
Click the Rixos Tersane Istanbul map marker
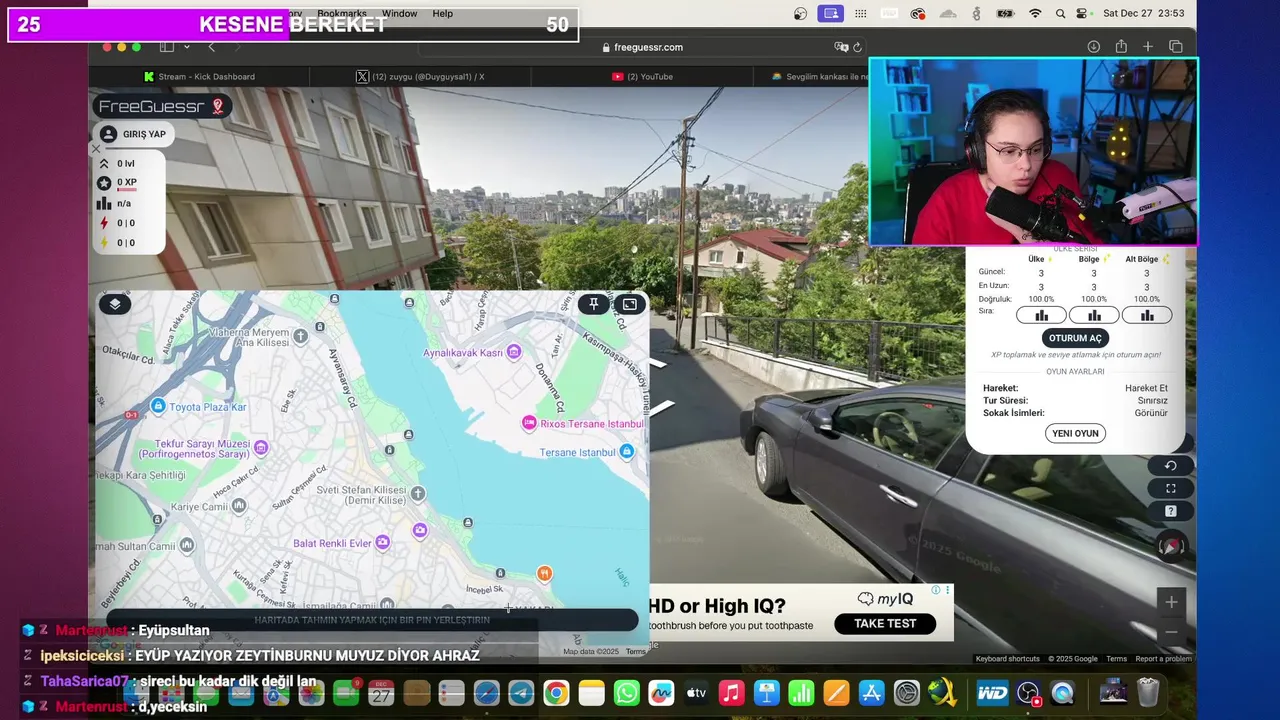click(x=530, y=424)
